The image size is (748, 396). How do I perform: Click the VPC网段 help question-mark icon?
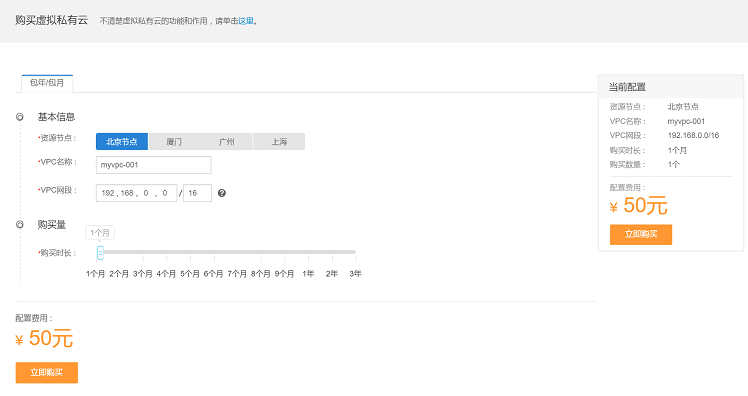221,193
